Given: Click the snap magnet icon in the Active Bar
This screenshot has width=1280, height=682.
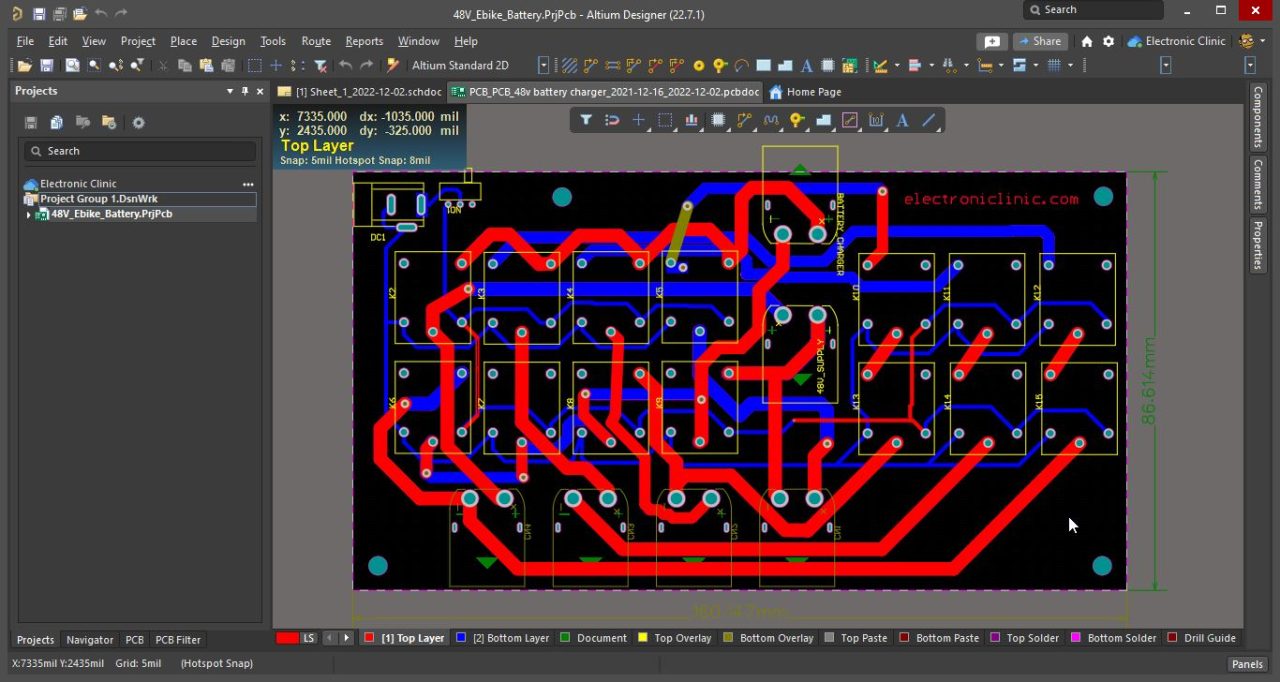Looking at the screenshot, I should pos(612,120).
